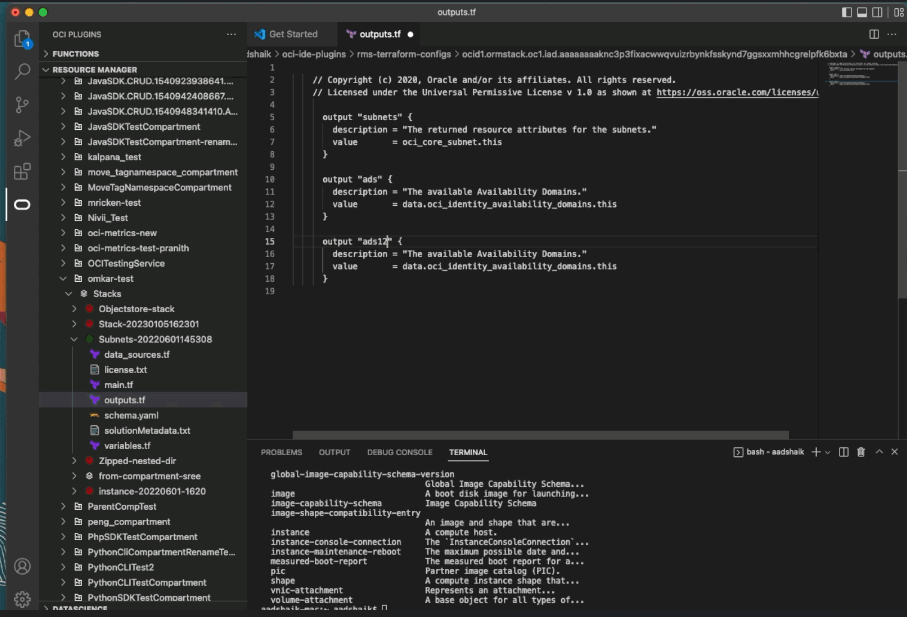Open the Run and Debug view
Screen dimensions: 907x617
pyautogui.click(x=21, y=139)
